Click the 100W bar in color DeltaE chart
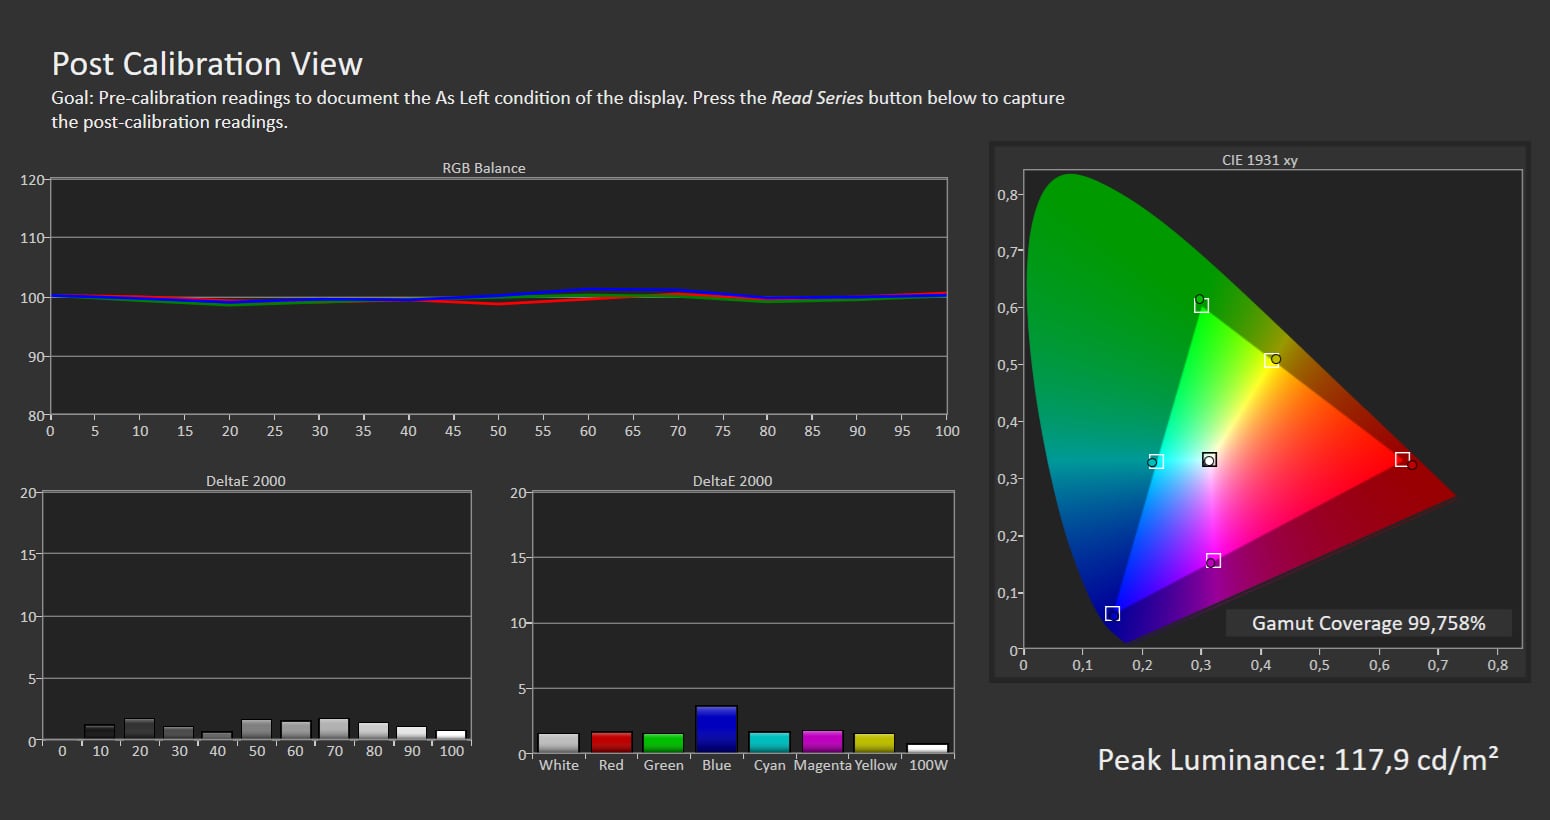The height and width of the screenshot is (820, 1550). pyautogui.click(x=927, y=748)
